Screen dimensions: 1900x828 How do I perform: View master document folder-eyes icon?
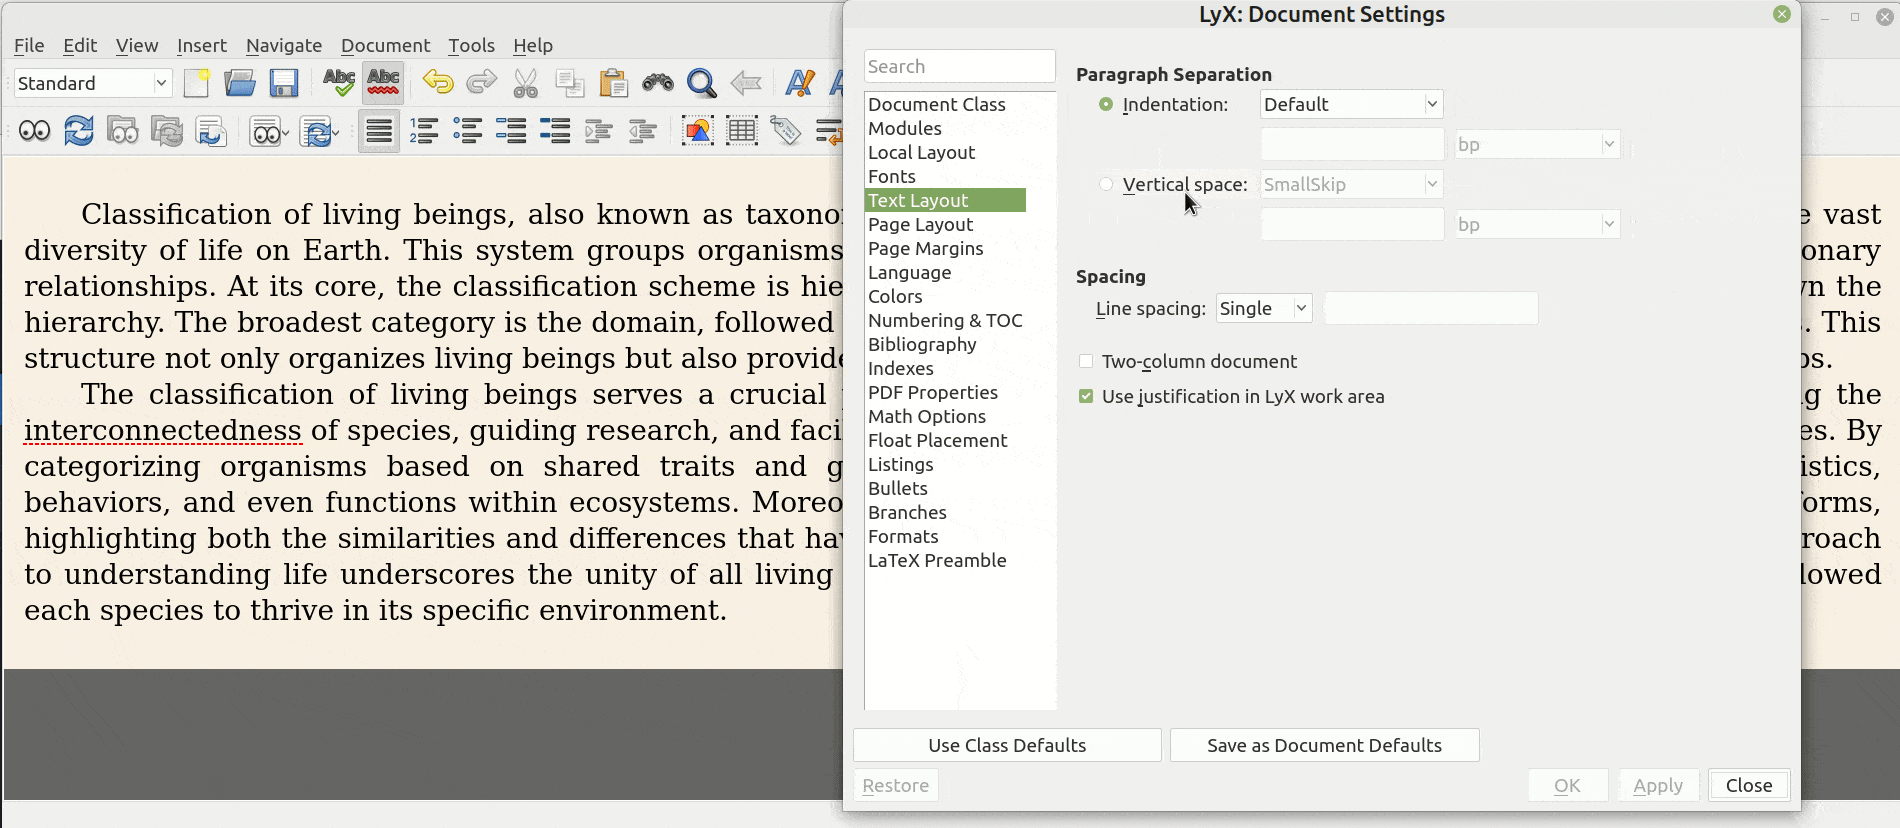tap(123, 131)
